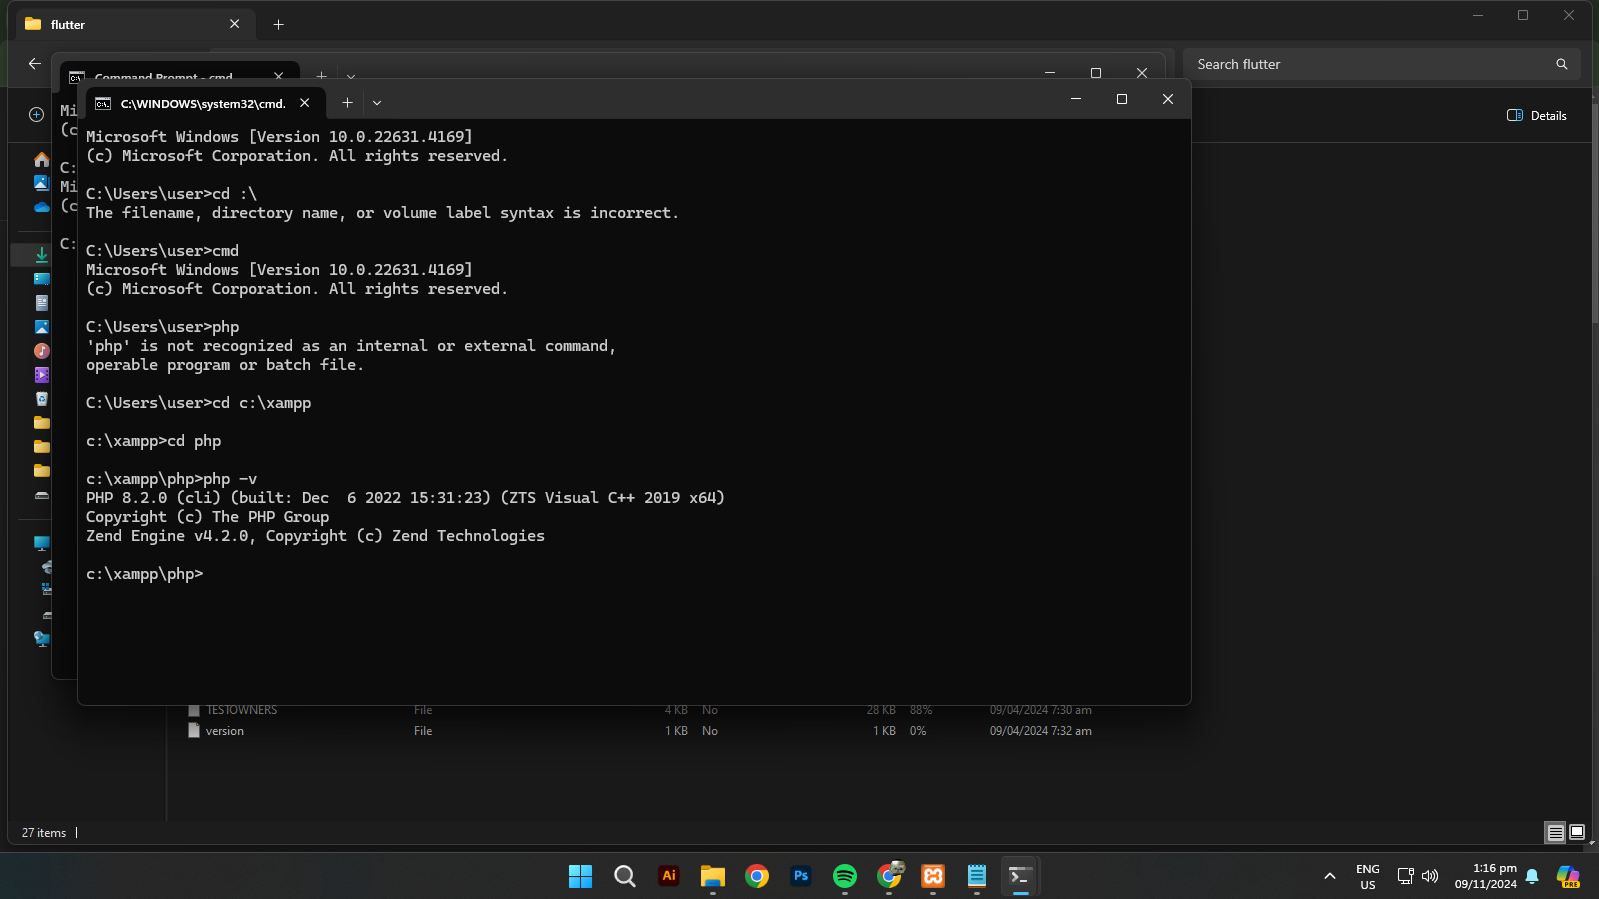Open taskbar Search
1599x899 pixels.
[x=625, y=876]
